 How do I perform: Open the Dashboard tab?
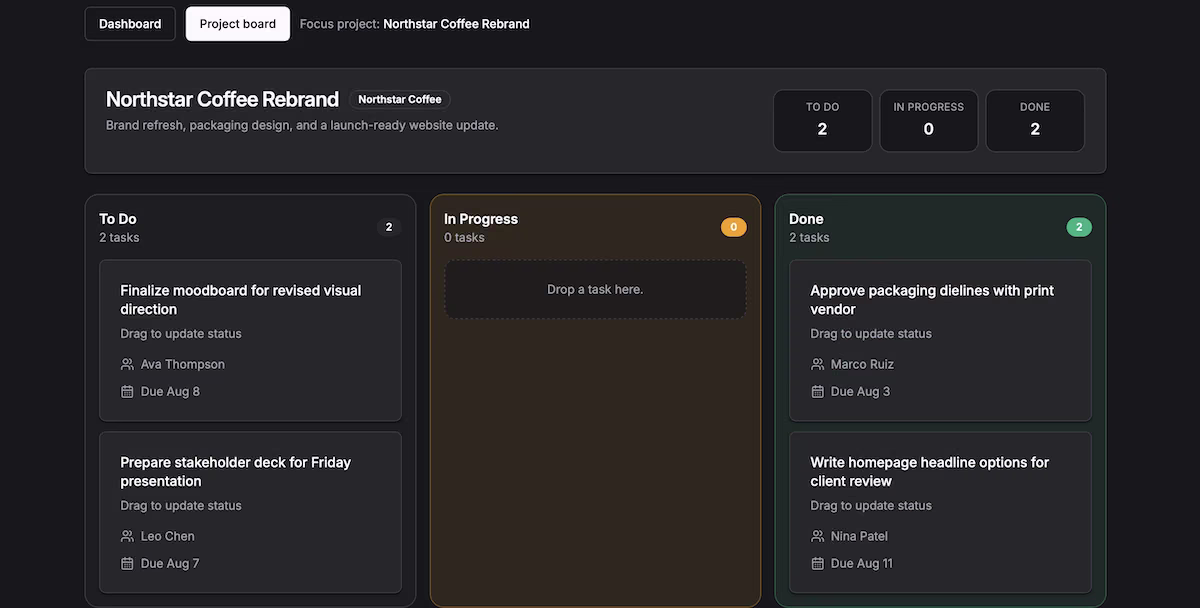[x=130, y=24]
